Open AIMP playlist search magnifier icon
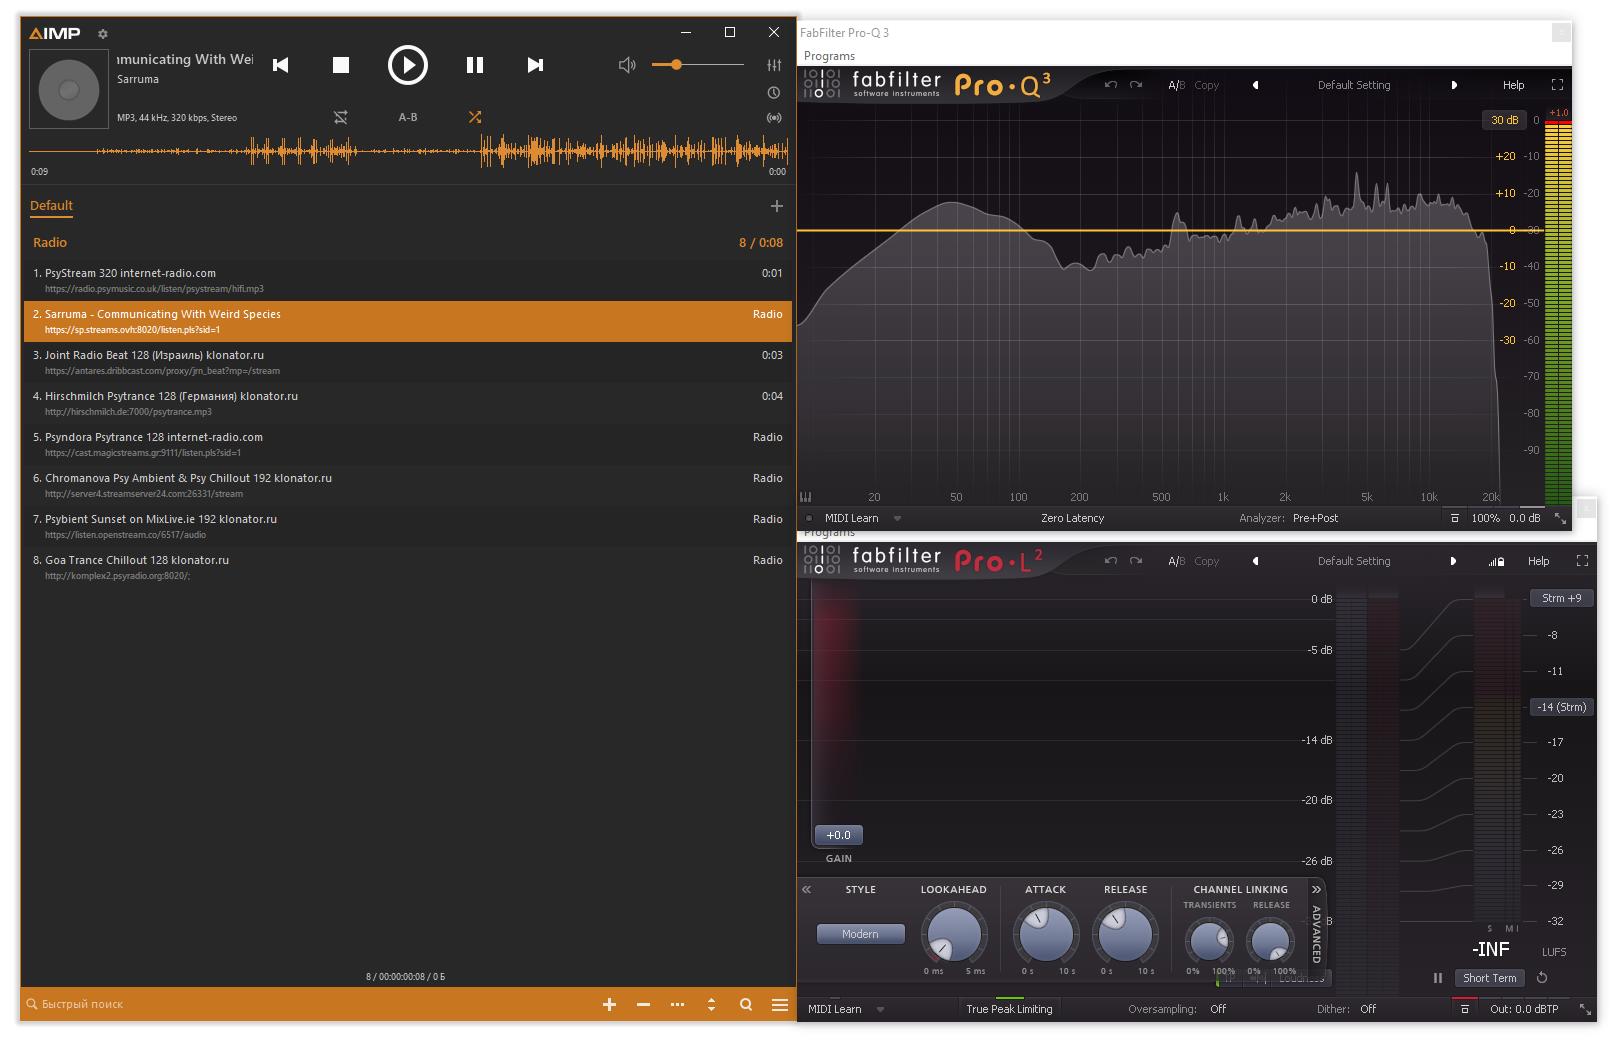Image resolution: width=1613 pixels, height=1043 pixels. click(746, 1005)
